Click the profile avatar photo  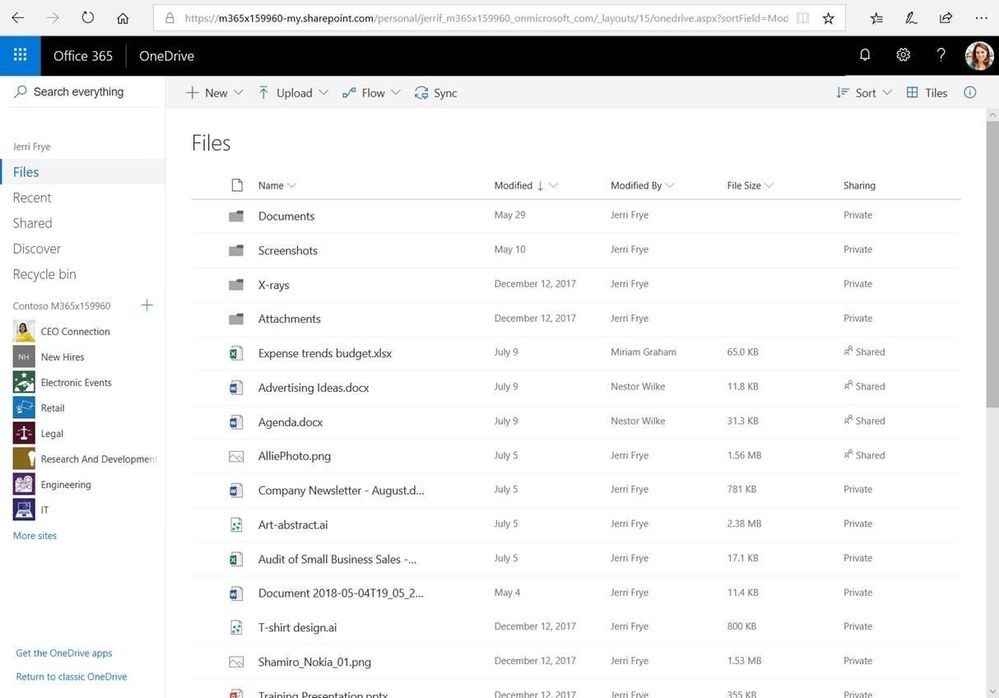point(977,55)
